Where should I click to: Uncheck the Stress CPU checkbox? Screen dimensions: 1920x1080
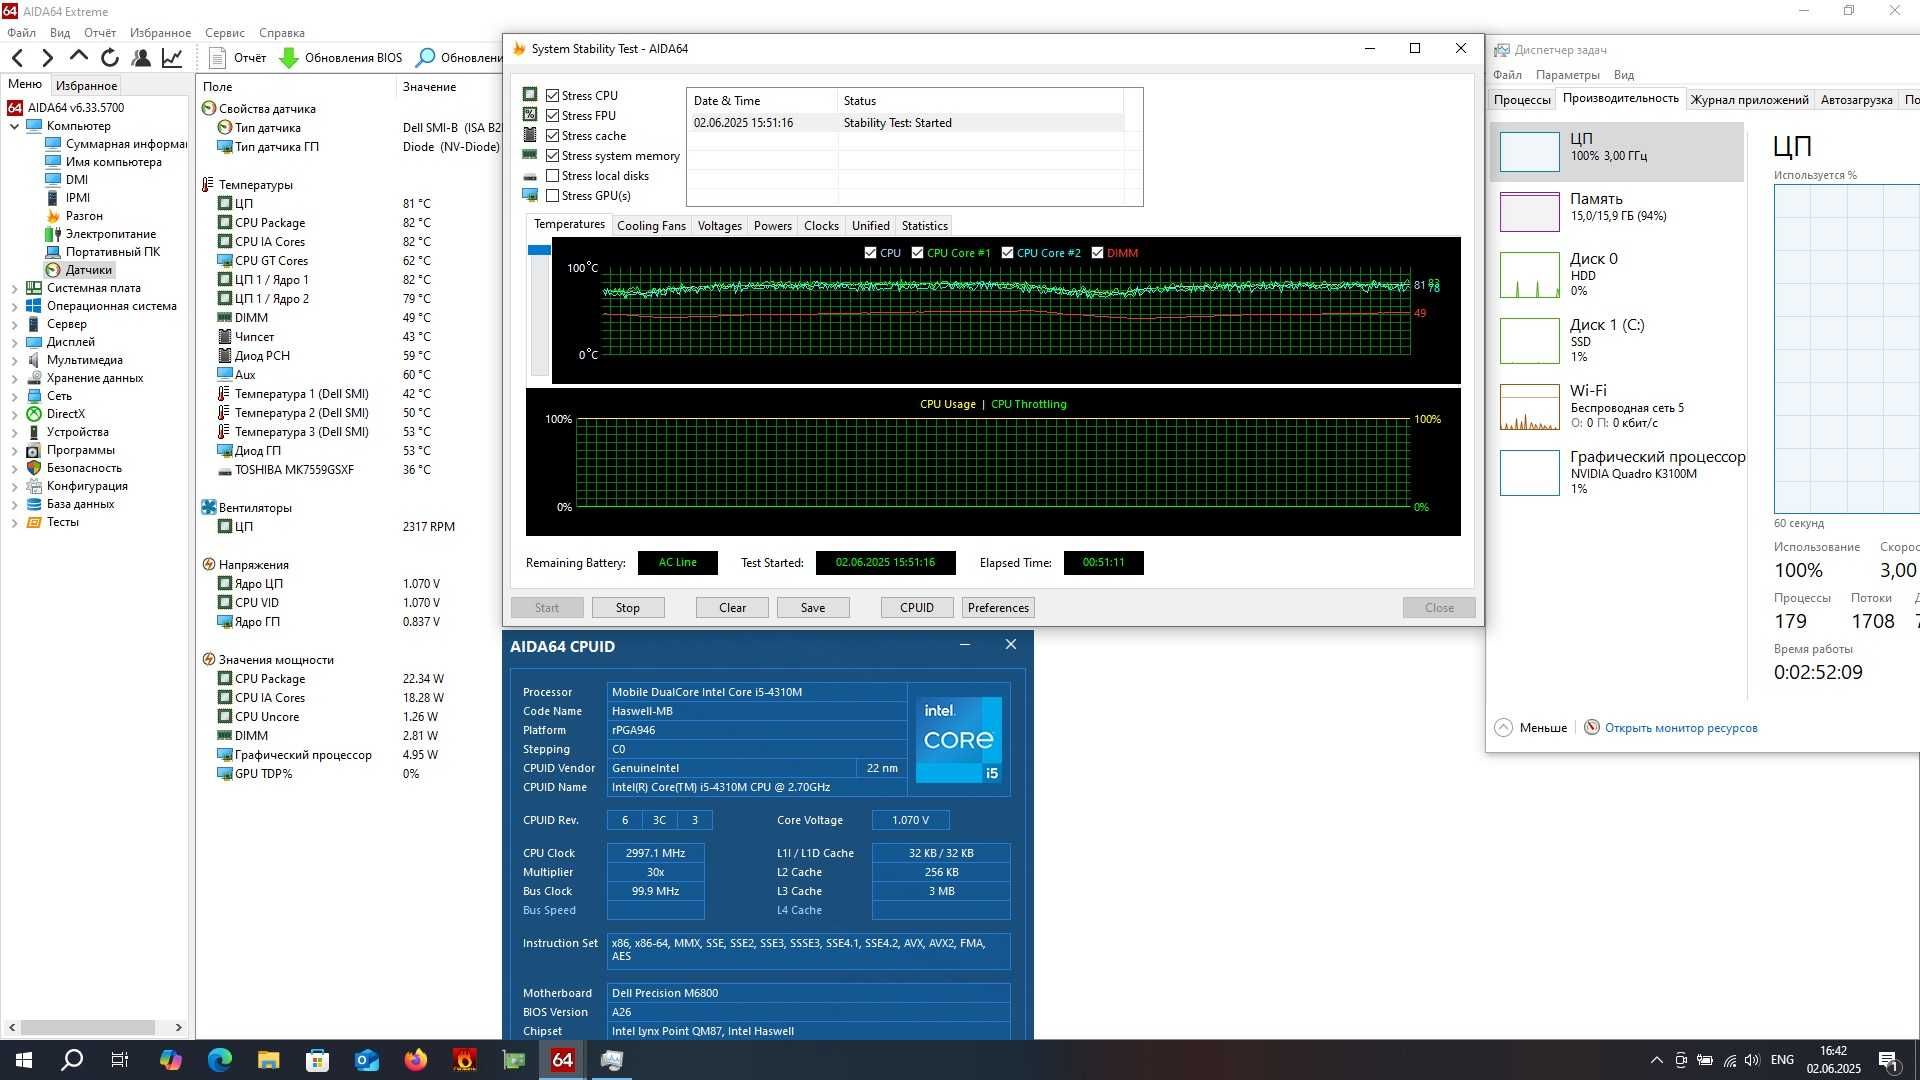point(552,96)
